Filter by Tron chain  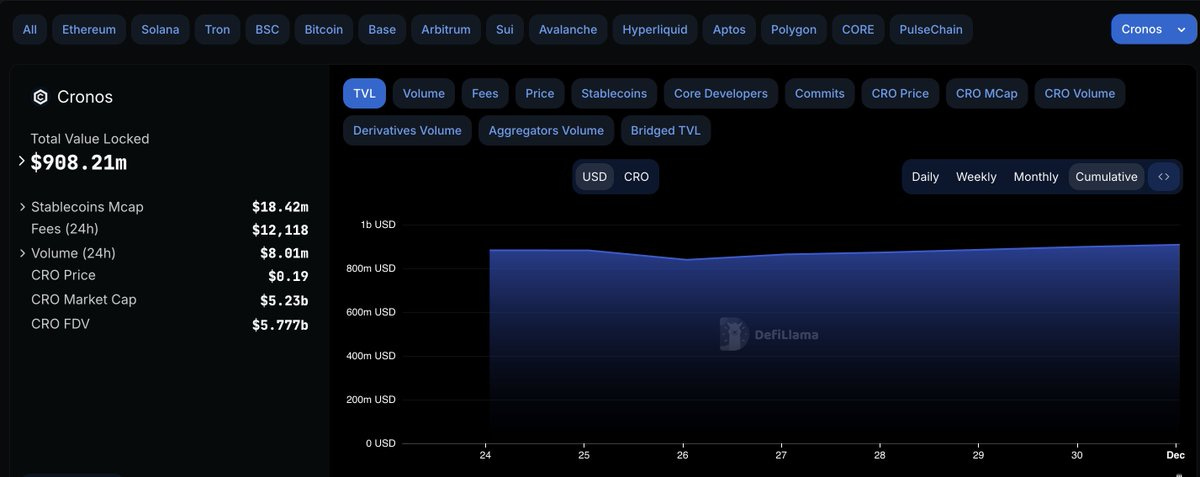tap(217, 29)
